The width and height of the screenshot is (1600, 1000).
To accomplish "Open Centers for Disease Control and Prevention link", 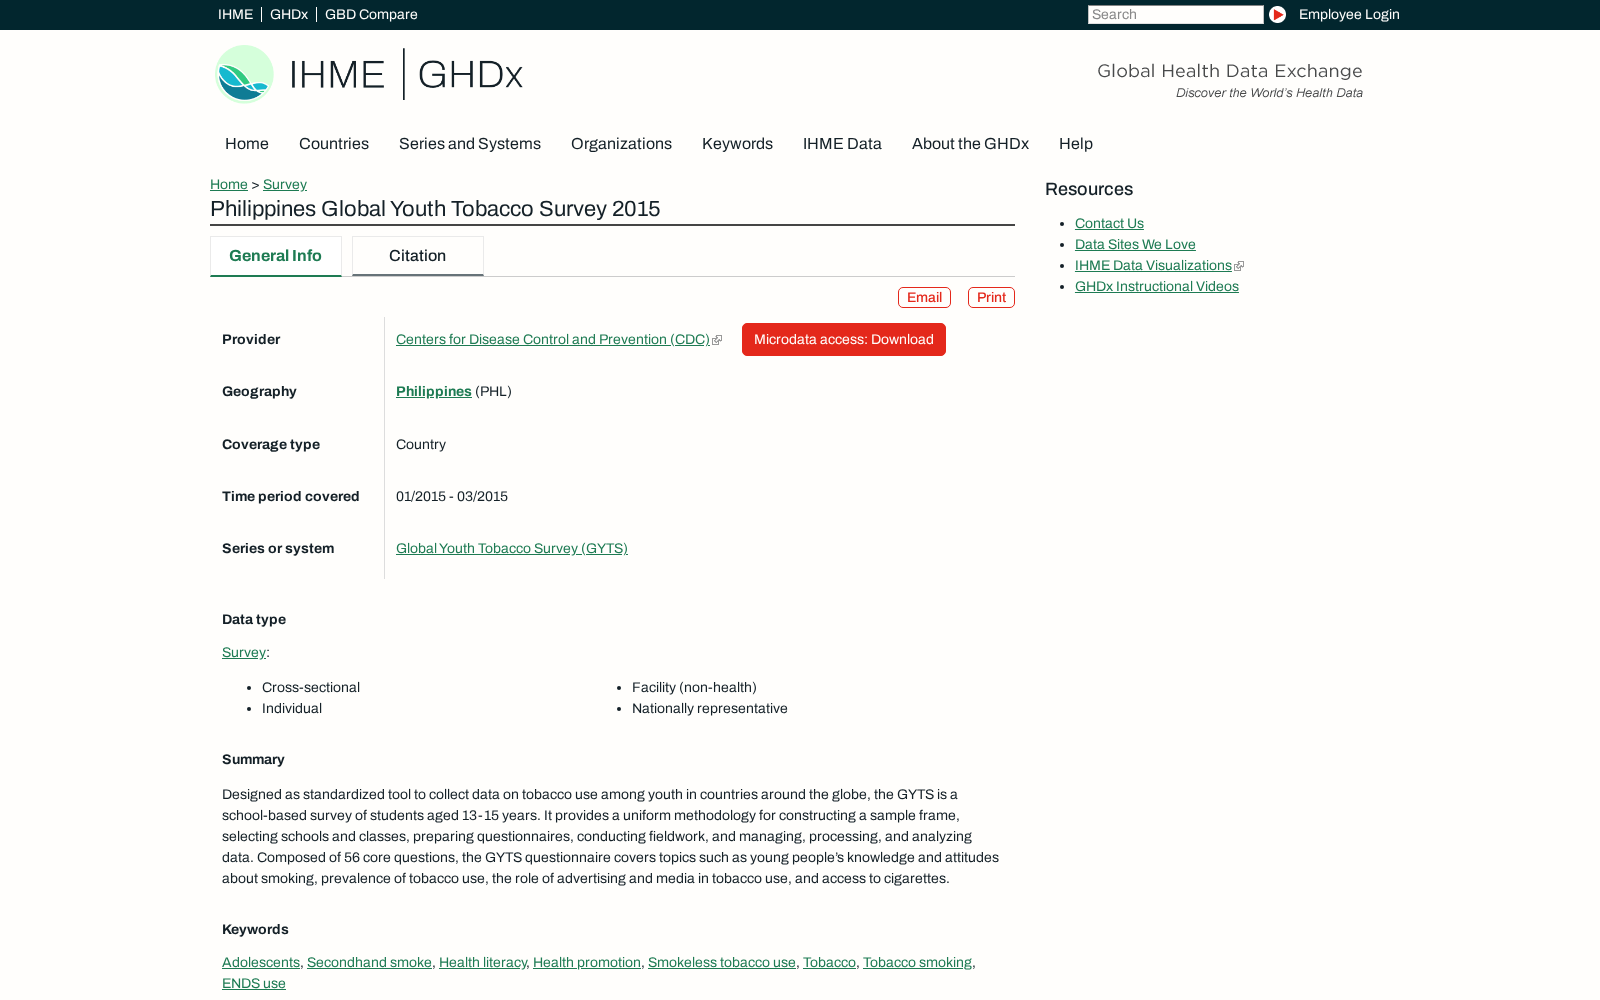I will coord(553,339).
